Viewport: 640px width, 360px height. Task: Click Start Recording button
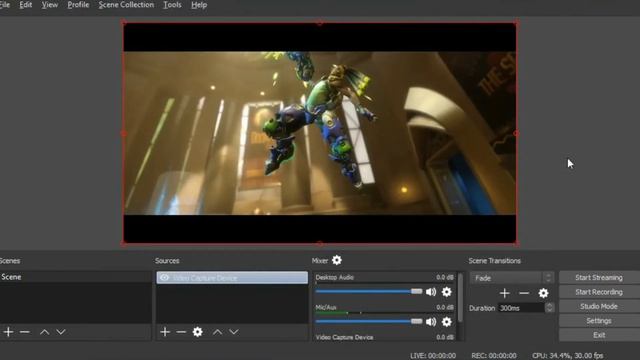(599, 292)
